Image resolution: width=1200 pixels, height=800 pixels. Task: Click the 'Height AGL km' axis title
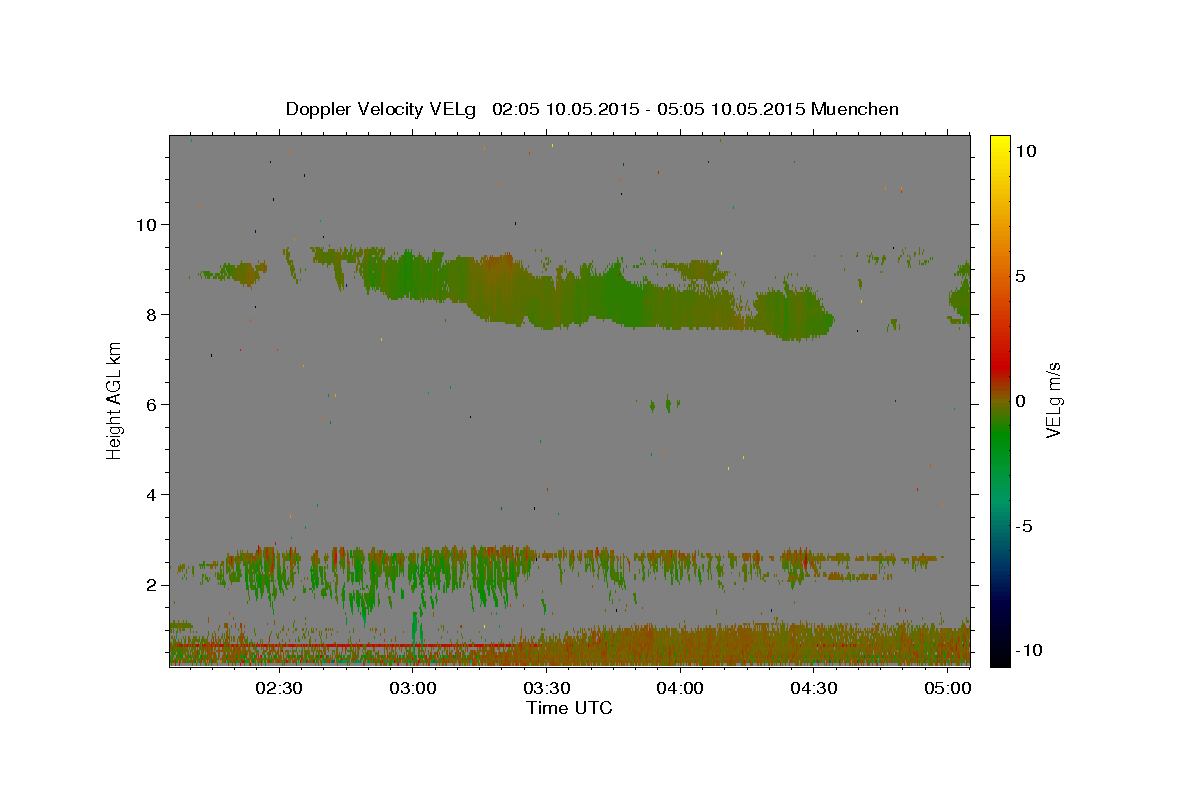coord(115,401)
